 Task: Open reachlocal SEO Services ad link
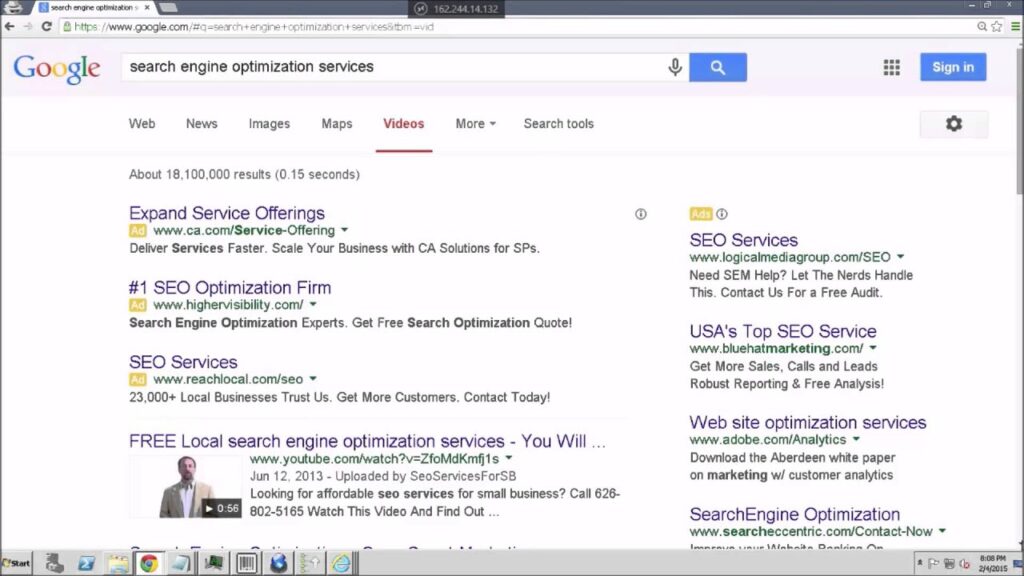pos(183,362)
